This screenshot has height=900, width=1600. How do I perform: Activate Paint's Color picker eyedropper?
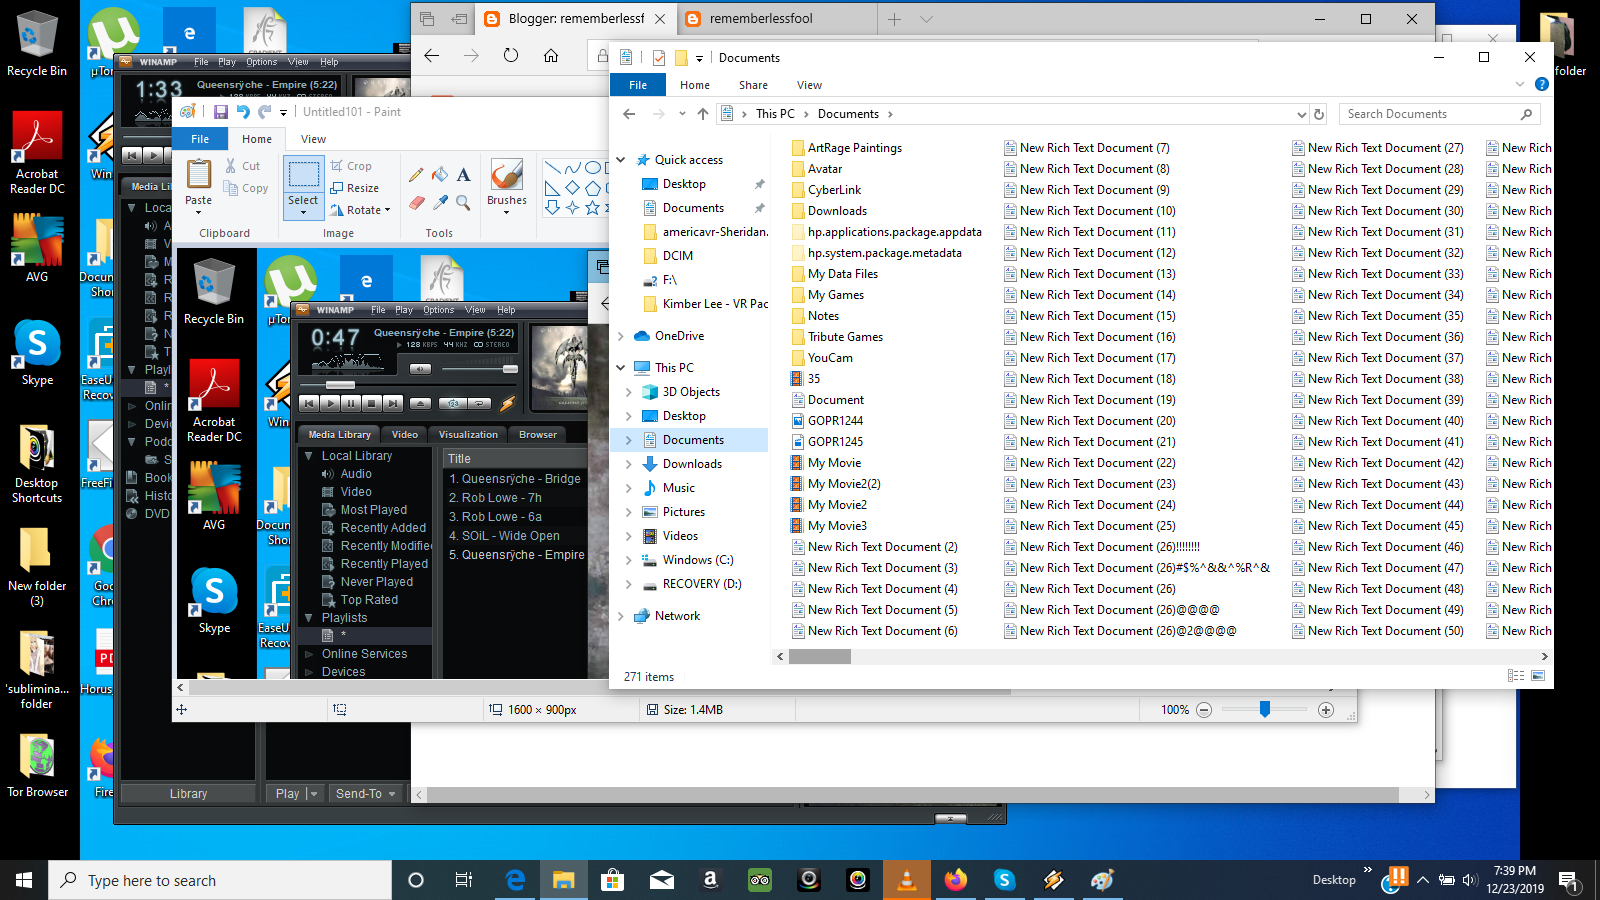pyautogui.click(x=440, y=202)
